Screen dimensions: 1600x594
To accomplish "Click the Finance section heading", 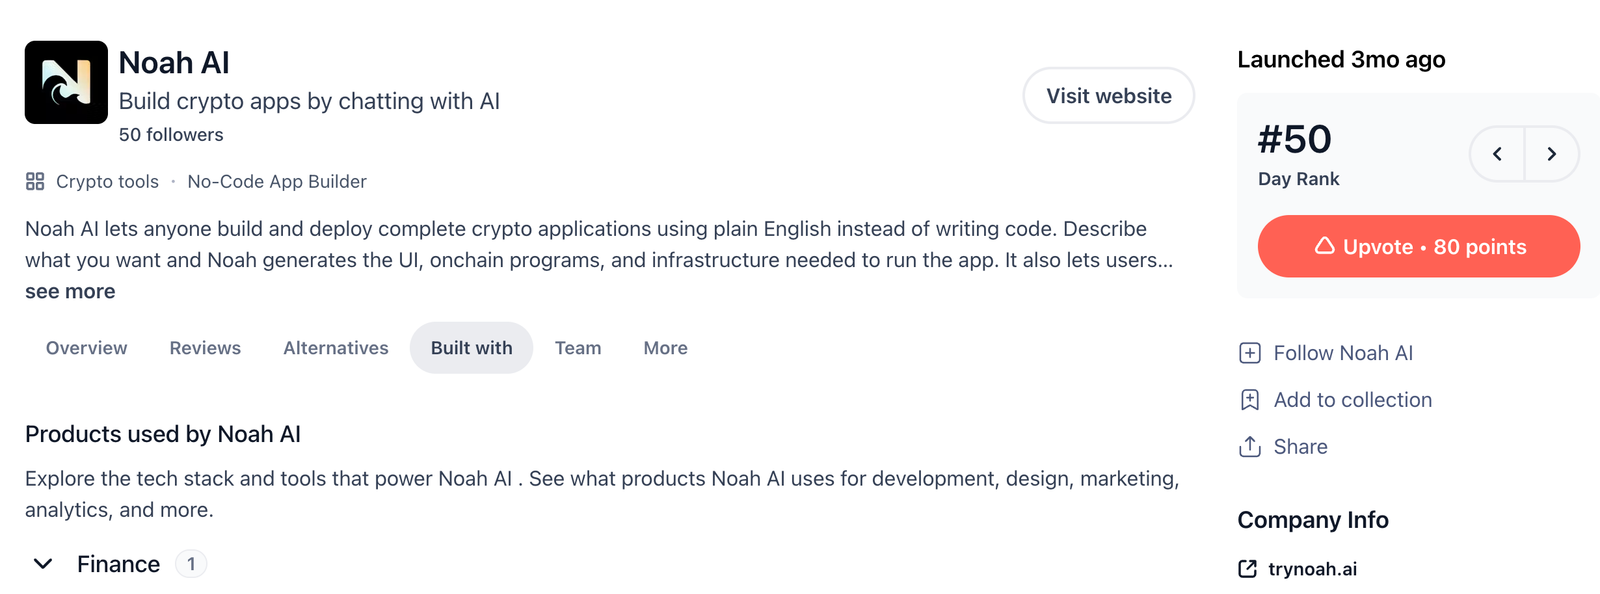I will coord(118,564).
